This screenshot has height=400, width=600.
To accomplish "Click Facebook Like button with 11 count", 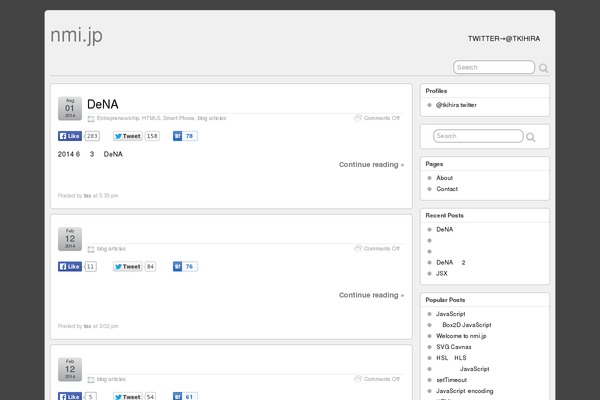I will [70, 266].
